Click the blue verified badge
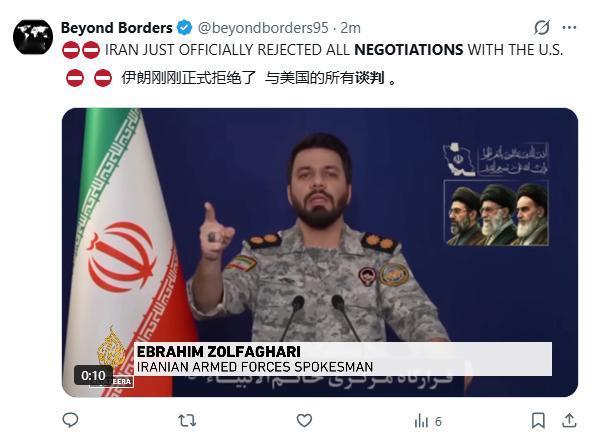The image size is (605, 447). pyautogui.click(x=184, y=28)
